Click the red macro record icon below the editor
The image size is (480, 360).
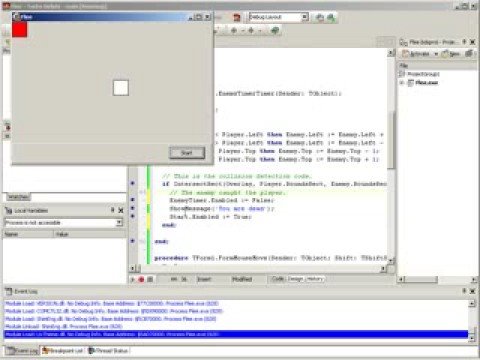[141, 279]
